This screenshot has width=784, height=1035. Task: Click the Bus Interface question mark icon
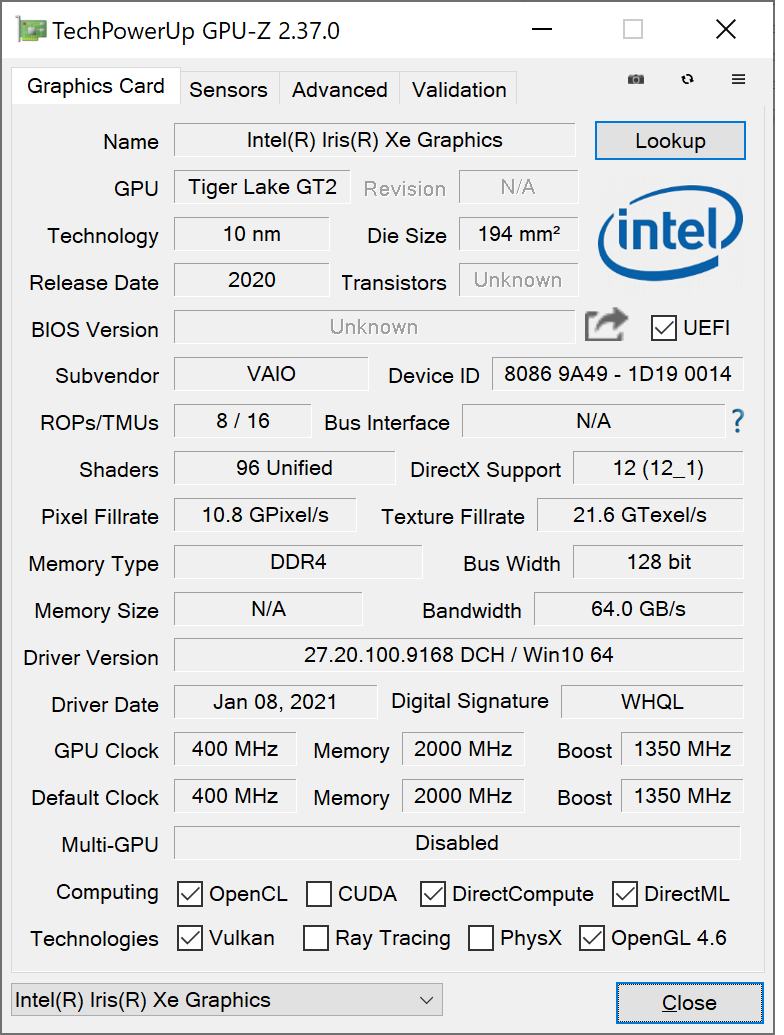[737, 421]
